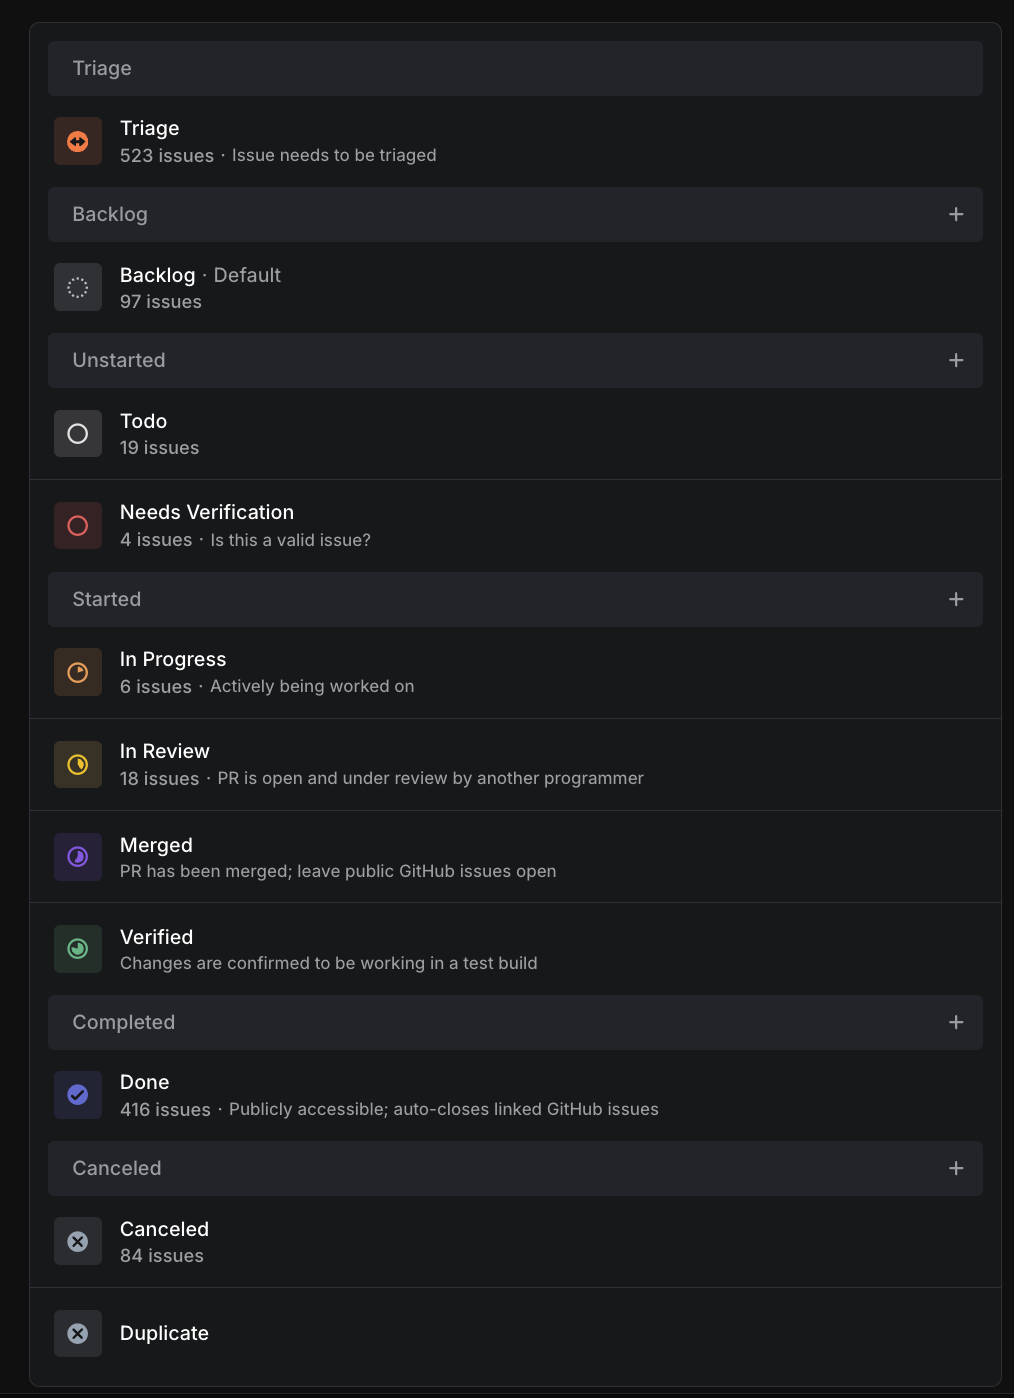Click the dotted Backlog status icon
The height and width of the screenshot is (1398, 1014).
coord(78,288)
